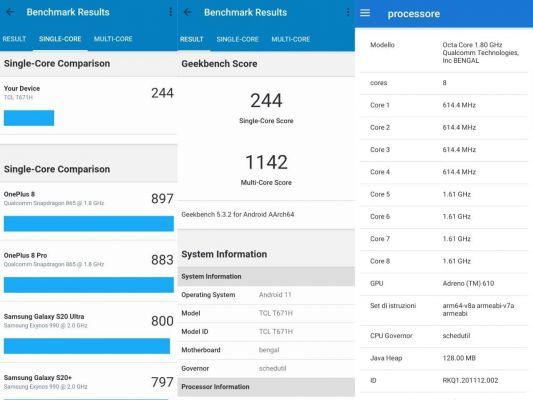
Task: Select 'Set di istruzioni' row label
Action: pyautogui.click(x=393, y=306)
